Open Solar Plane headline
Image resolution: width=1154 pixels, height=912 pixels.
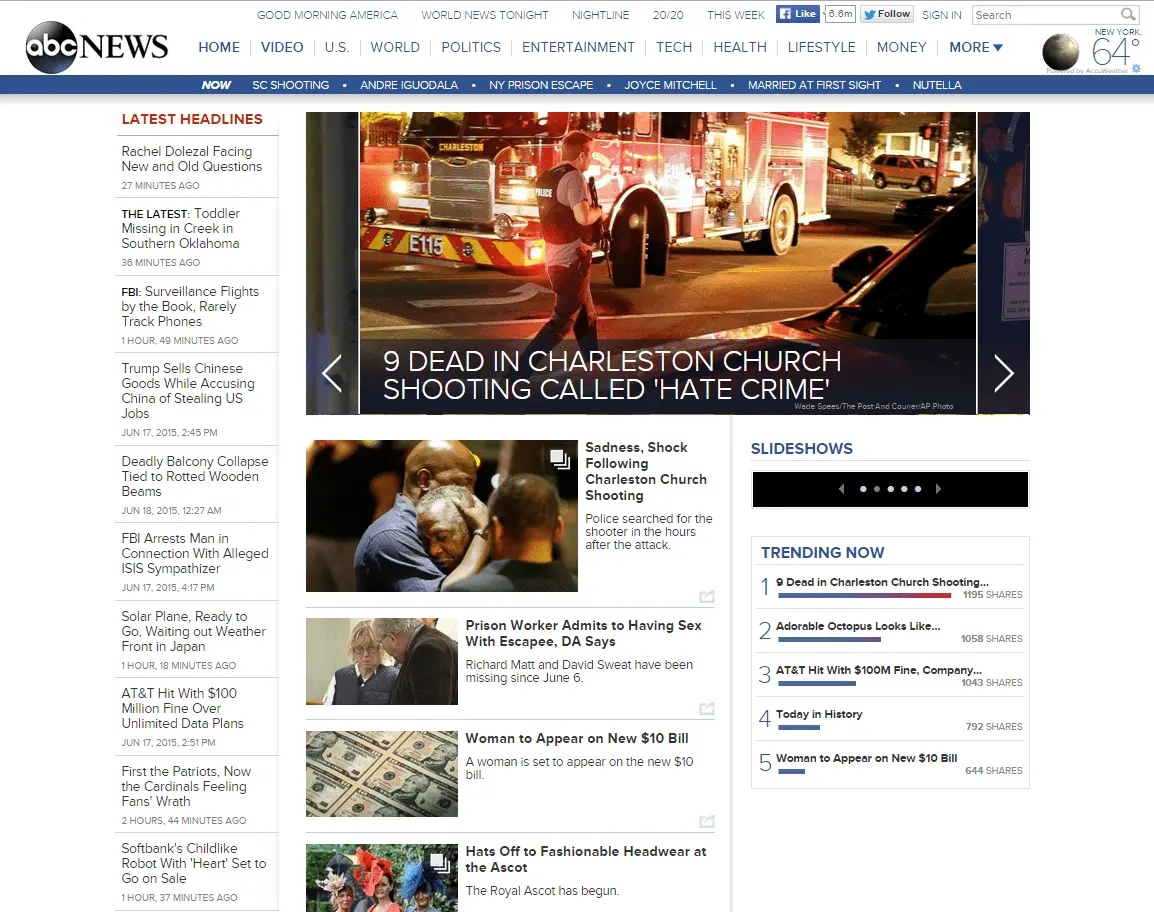pyautogui.click(x=194, y=632)
